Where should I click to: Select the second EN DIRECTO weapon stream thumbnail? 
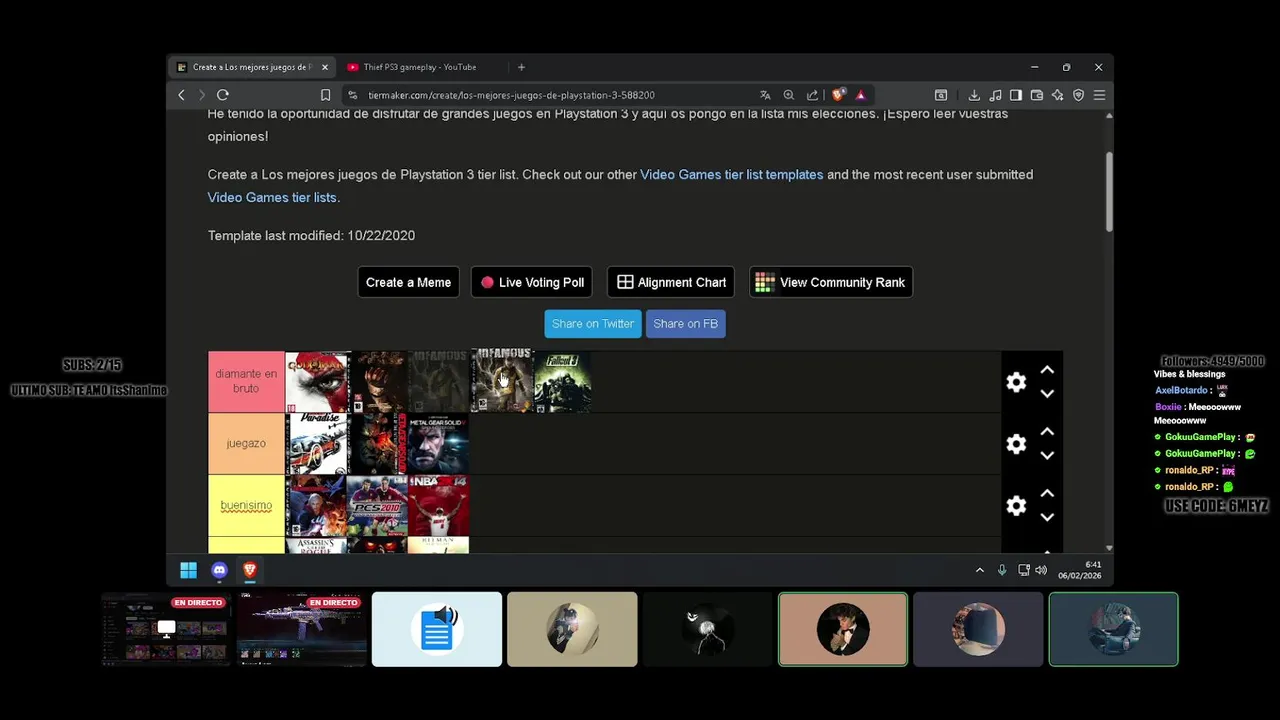tap(301, 629)
